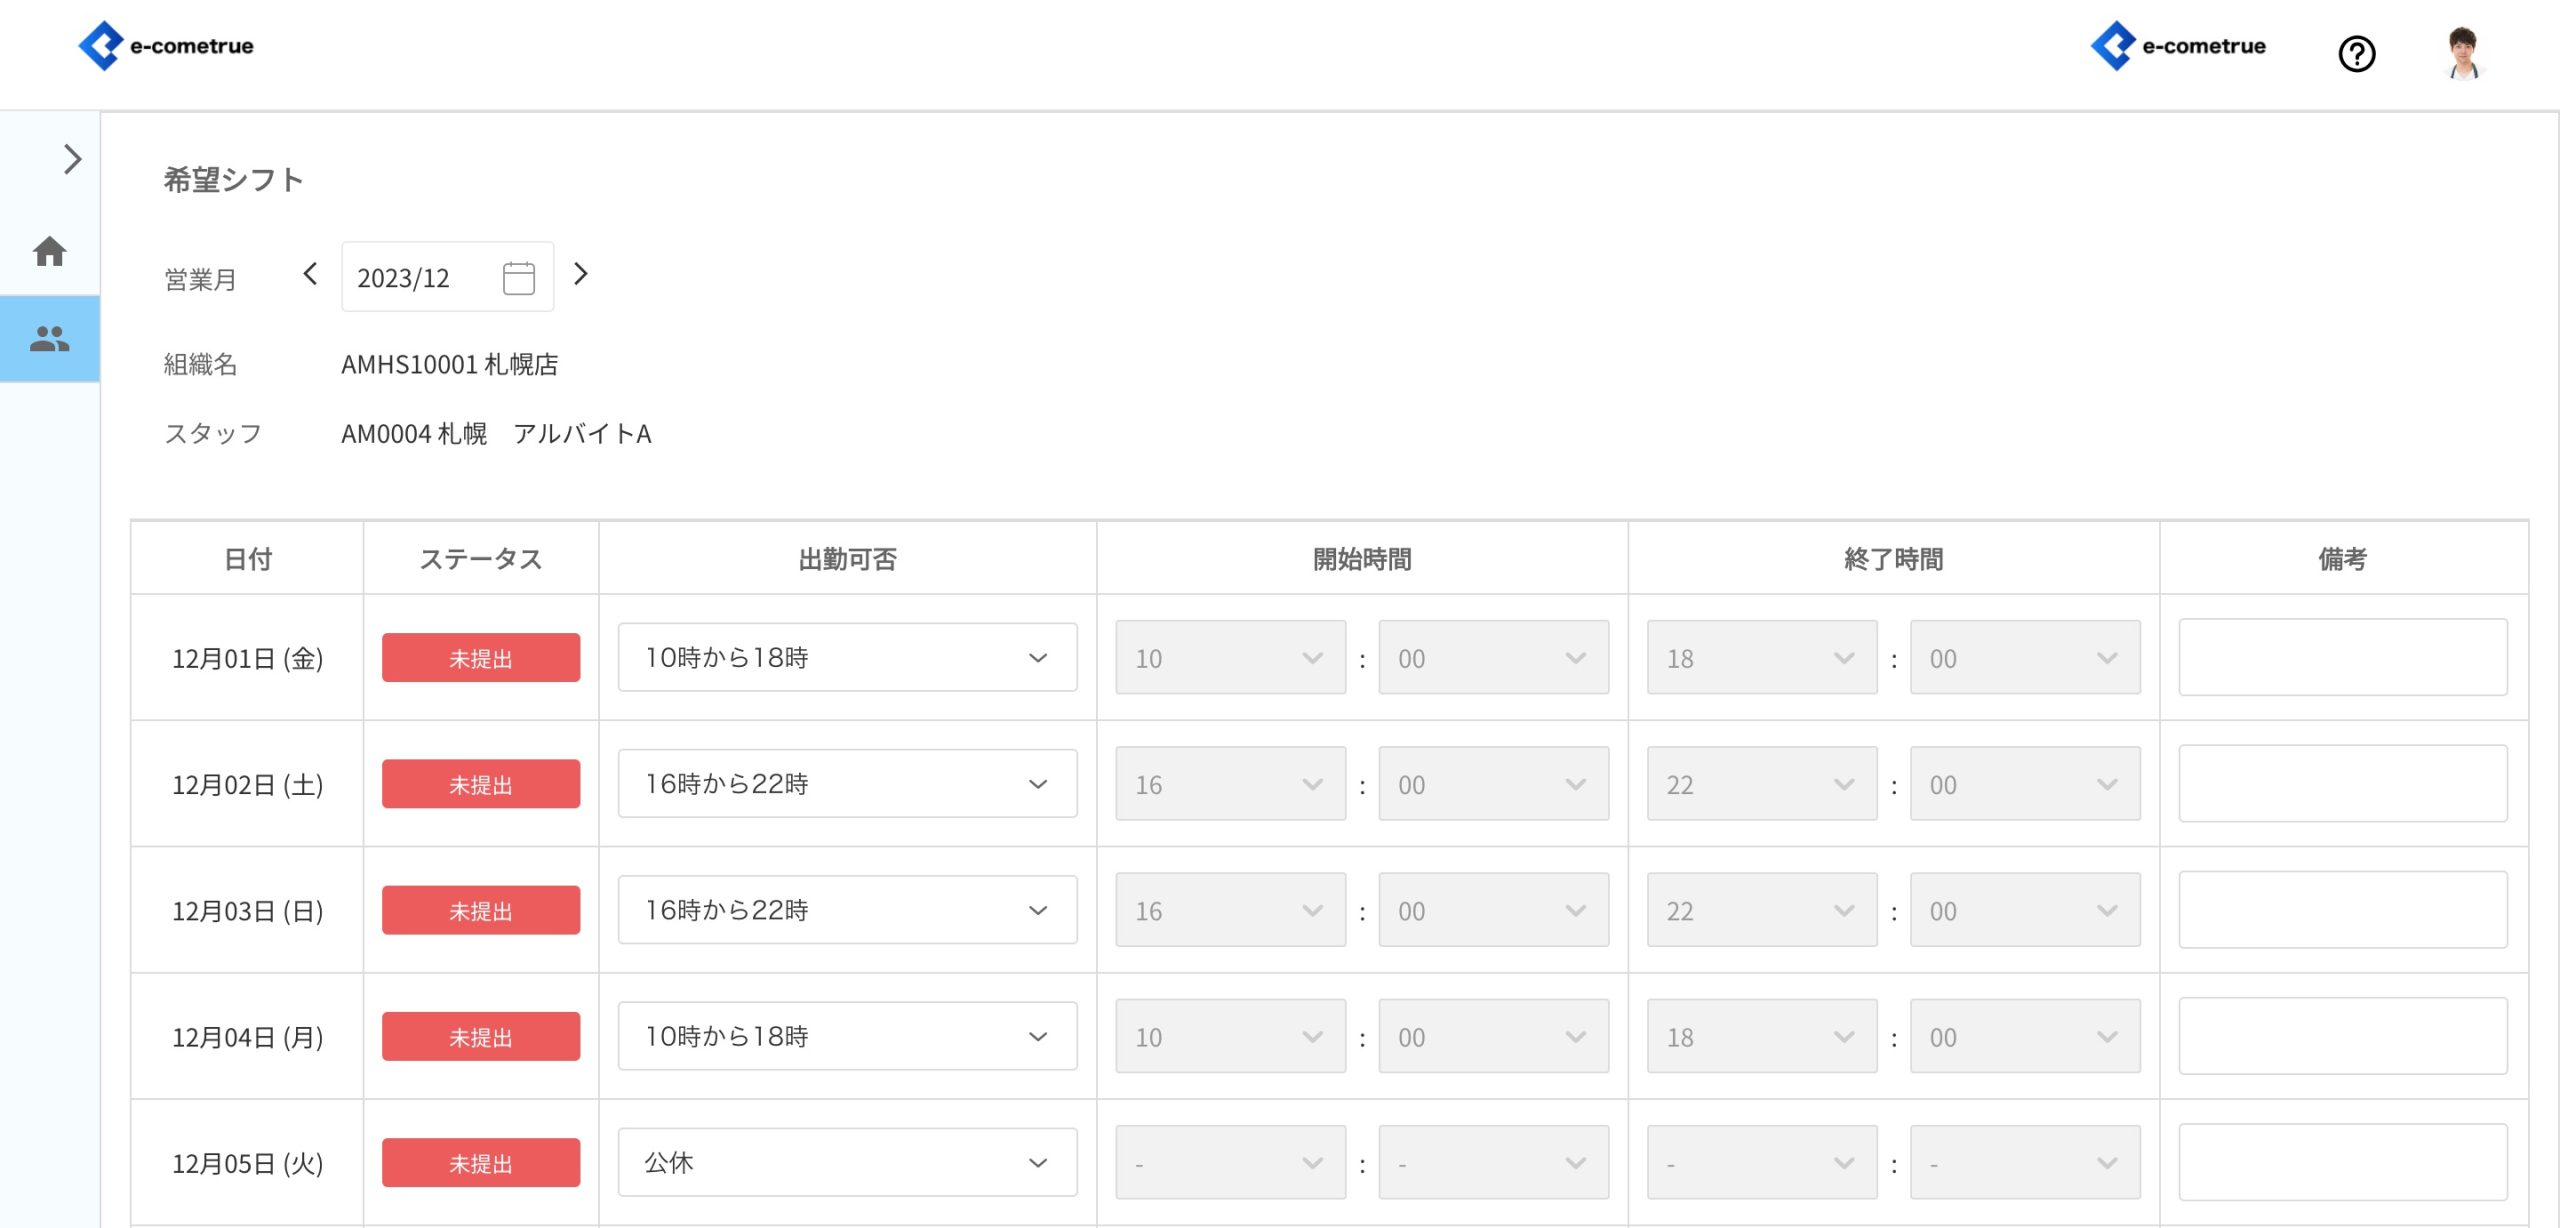The height and width of the screenshot is (1228, 2560).
Task: Open the staff/people sidebar icon
Action: pyautogui.click(x=49, y=339)
